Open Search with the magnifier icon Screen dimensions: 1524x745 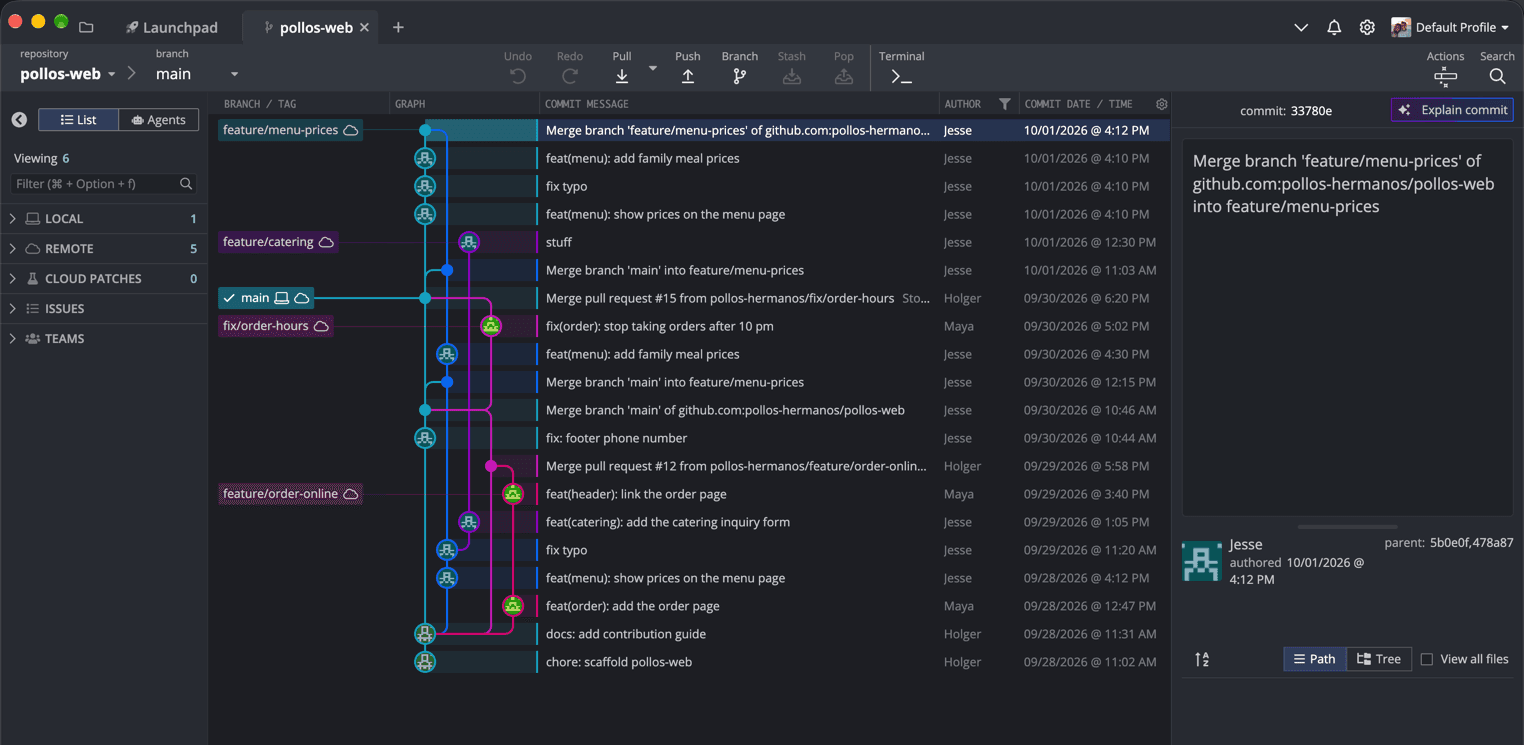click(1497, 76)
